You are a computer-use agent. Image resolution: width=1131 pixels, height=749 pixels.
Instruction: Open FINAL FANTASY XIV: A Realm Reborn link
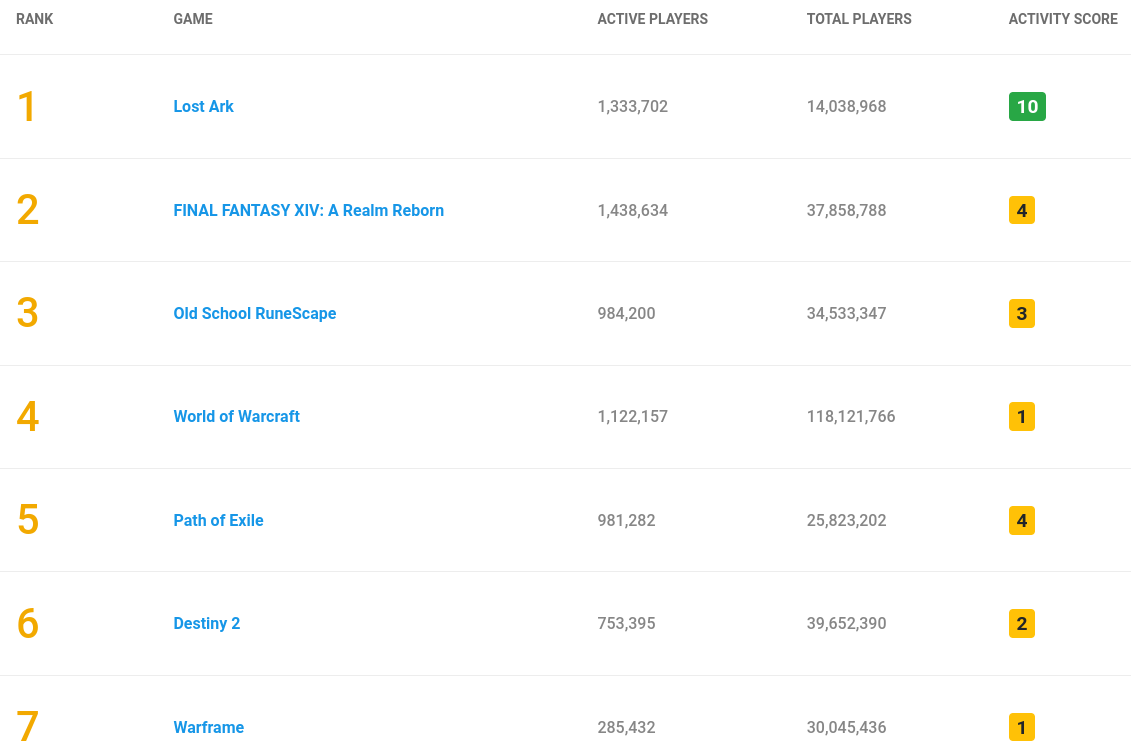click(x=309, y=210)
